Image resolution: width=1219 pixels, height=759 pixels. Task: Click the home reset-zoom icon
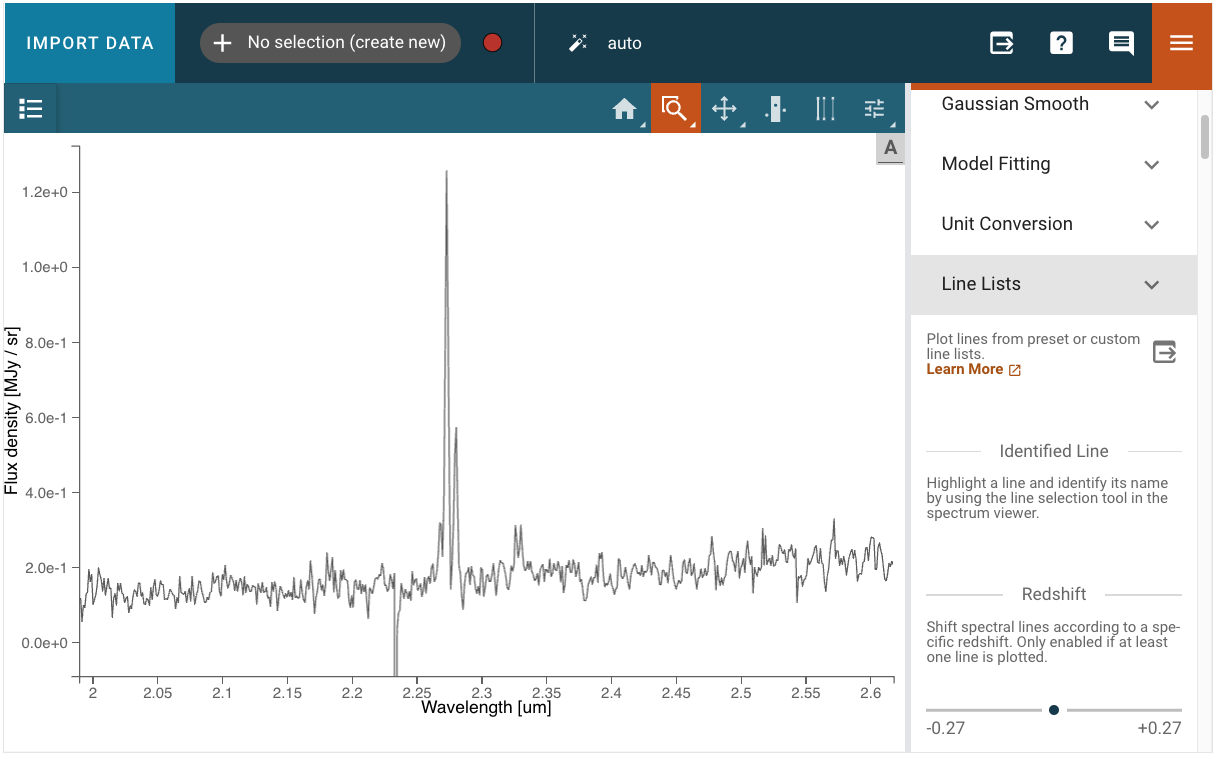[x=625, y=109]
